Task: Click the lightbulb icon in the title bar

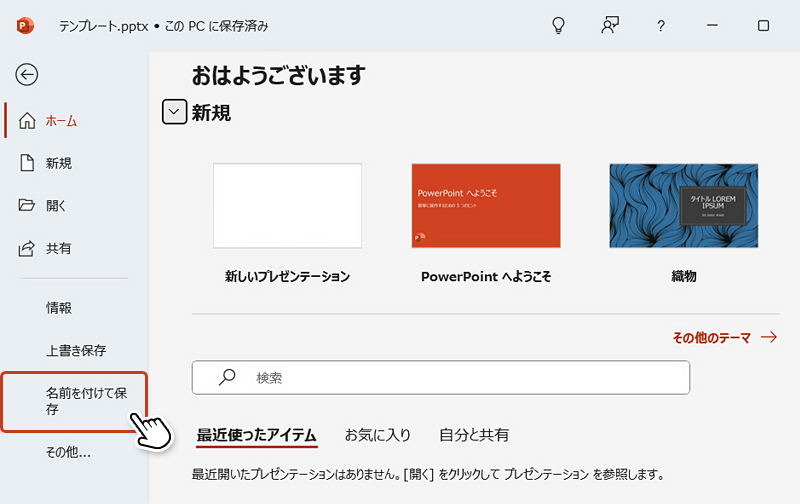Action: pos(559,26)
